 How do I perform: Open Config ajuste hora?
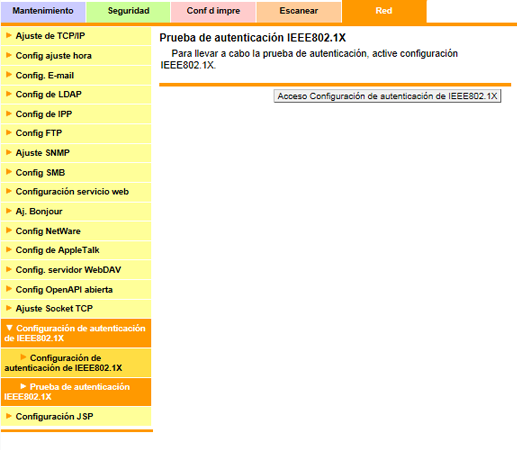coord(76,55)
